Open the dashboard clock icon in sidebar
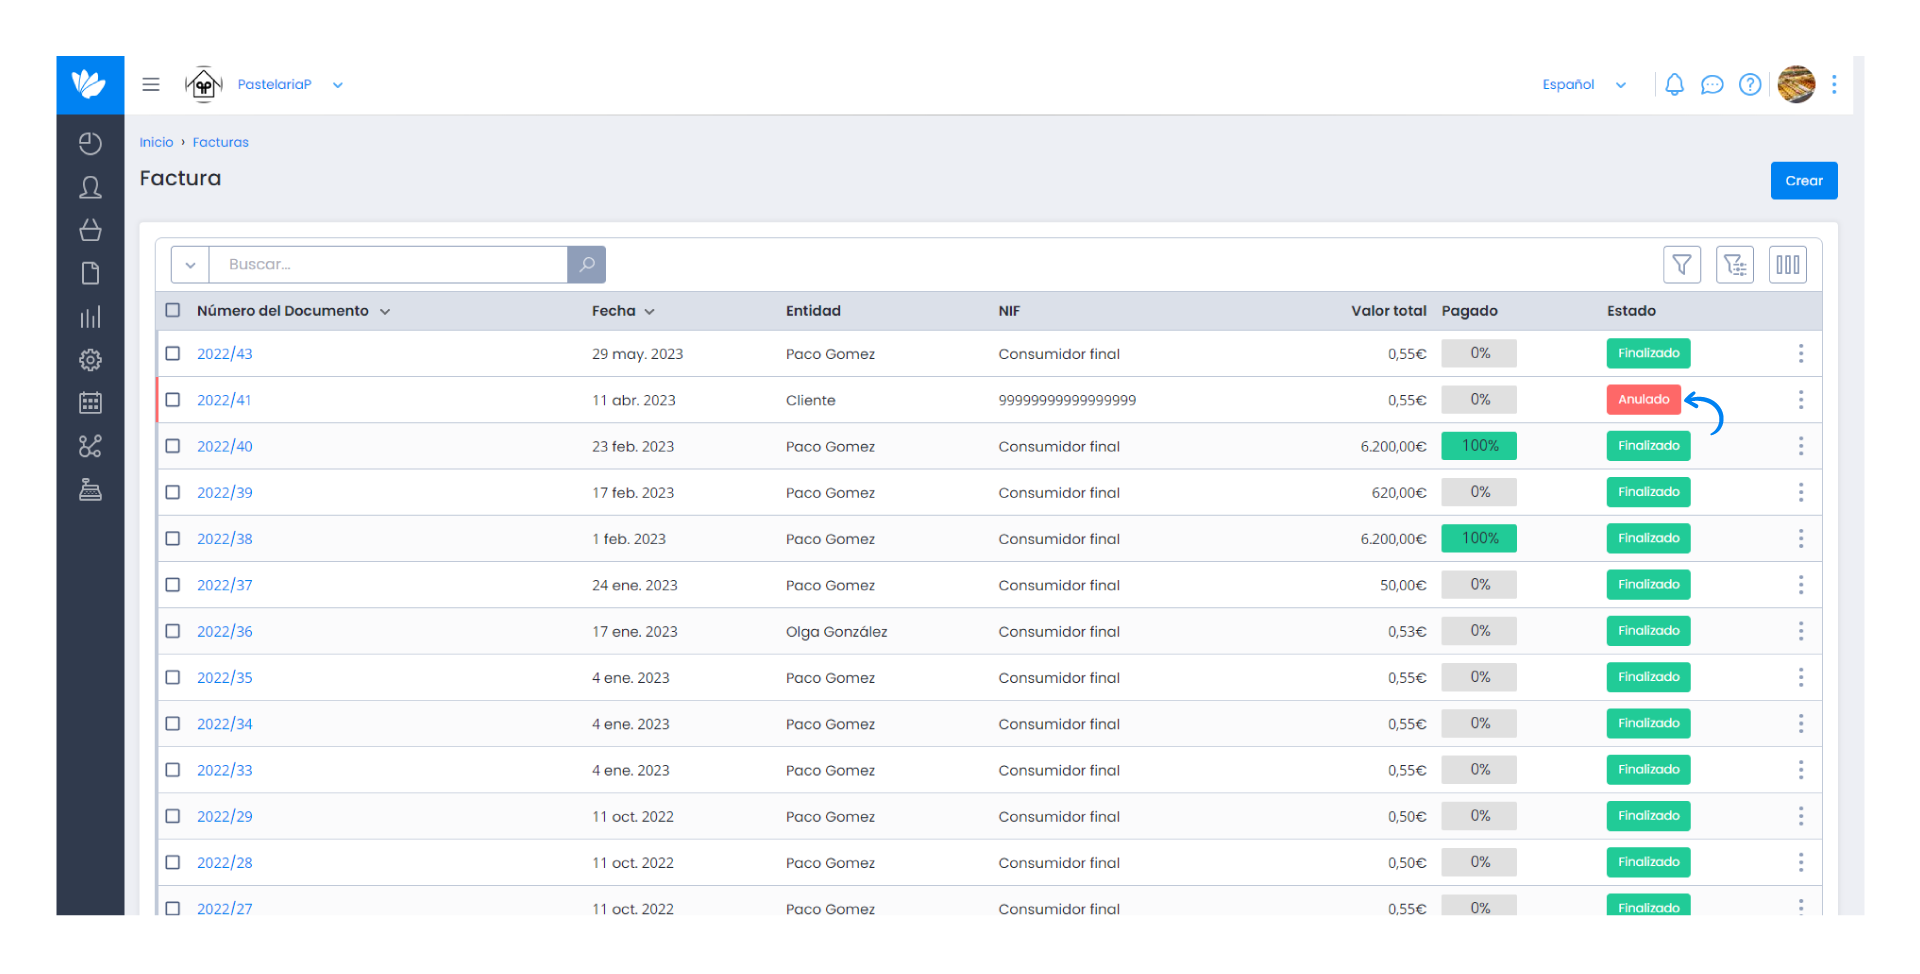 [90, 144]
